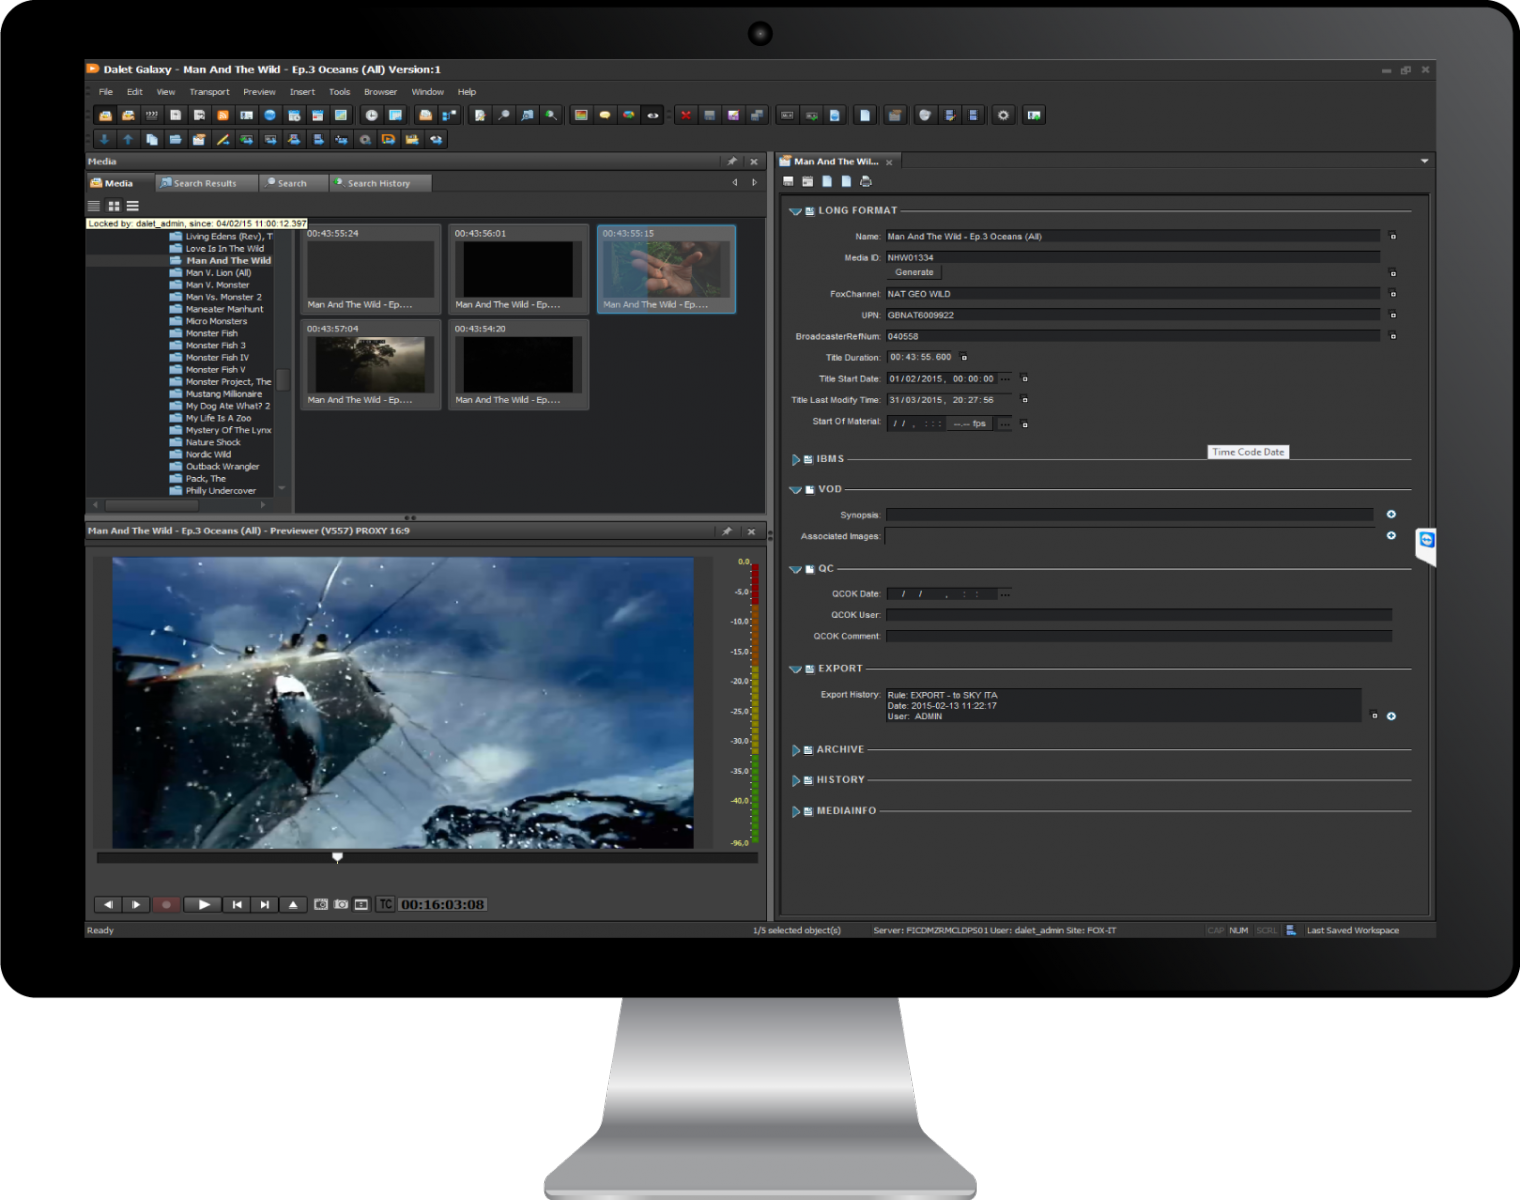
Task: Click the previewer timeline scrub handle
Action: click(x=338, y=858)
